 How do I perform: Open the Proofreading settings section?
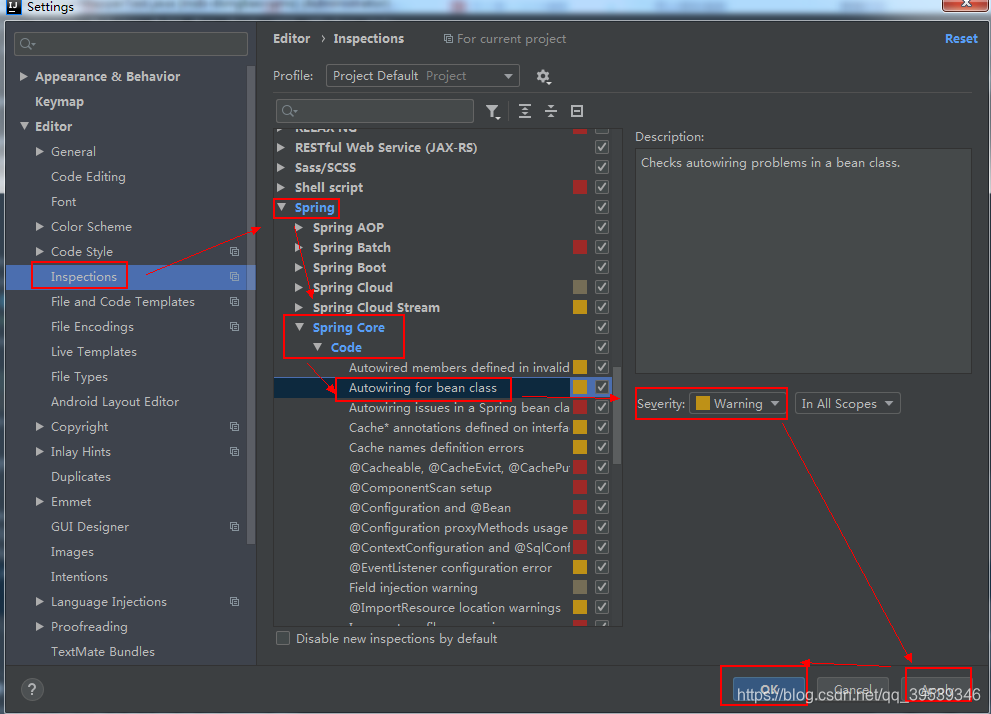(91, 626)
